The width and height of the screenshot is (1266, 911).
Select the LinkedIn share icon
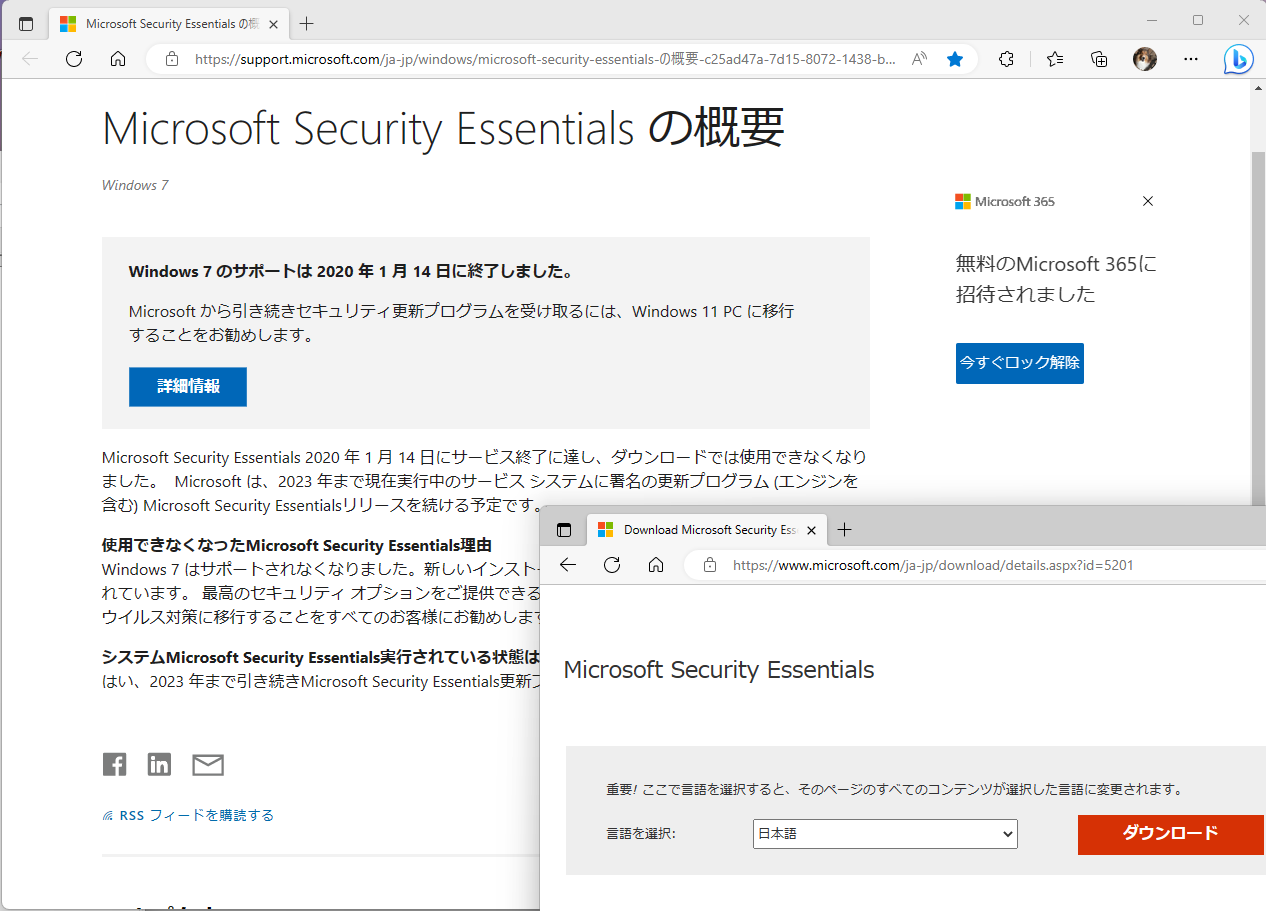click(x=159, y=764)
